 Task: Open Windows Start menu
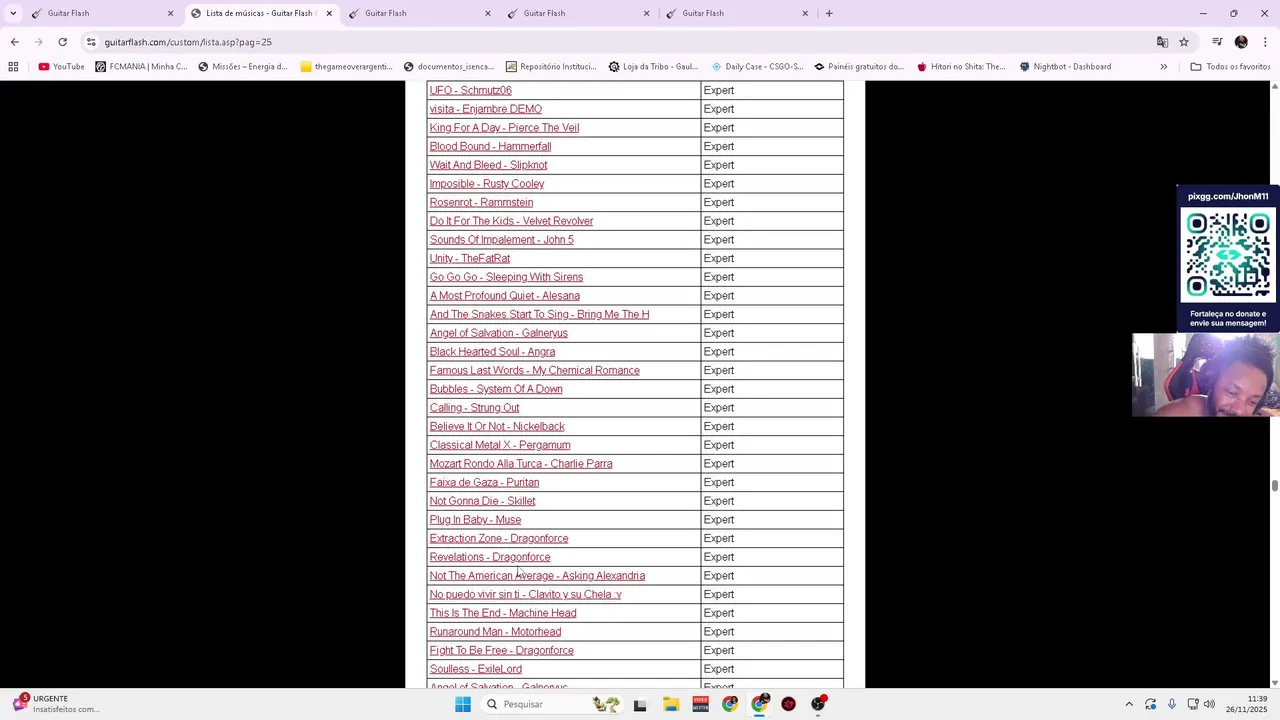462,704
